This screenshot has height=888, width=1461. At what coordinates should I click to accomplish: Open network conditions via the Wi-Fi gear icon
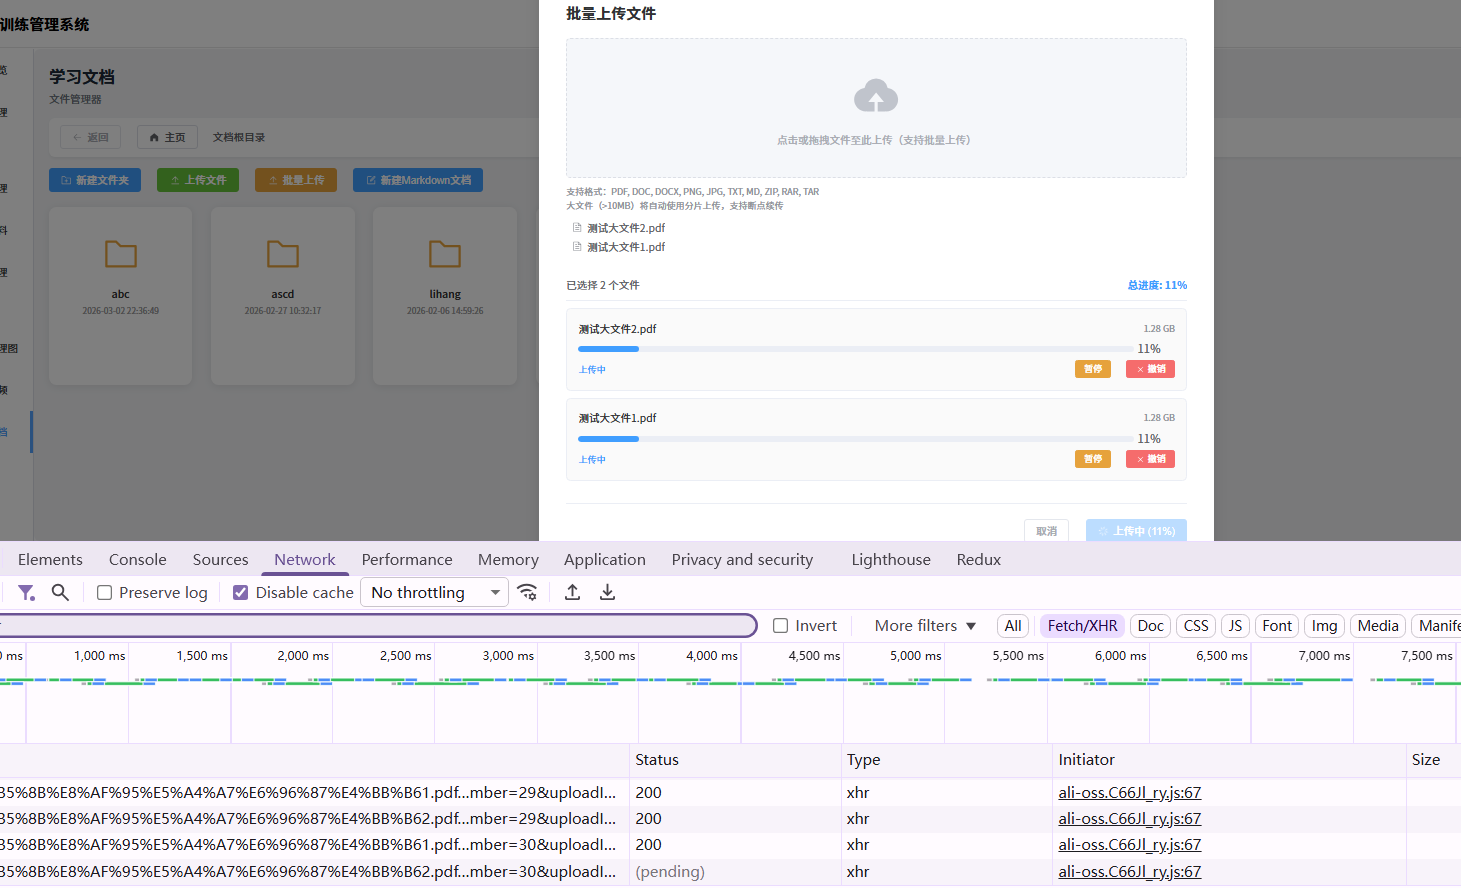[528, 593]
